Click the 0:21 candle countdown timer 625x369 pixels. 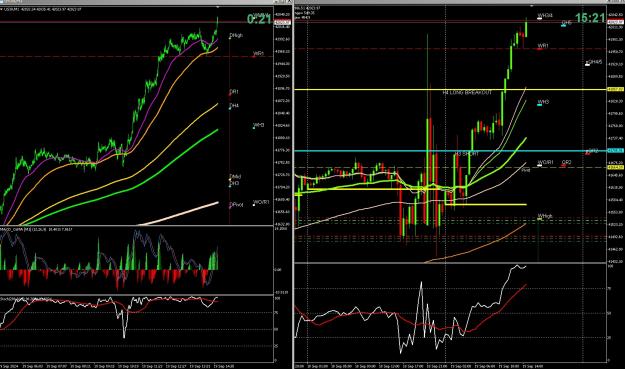(259, 19)
